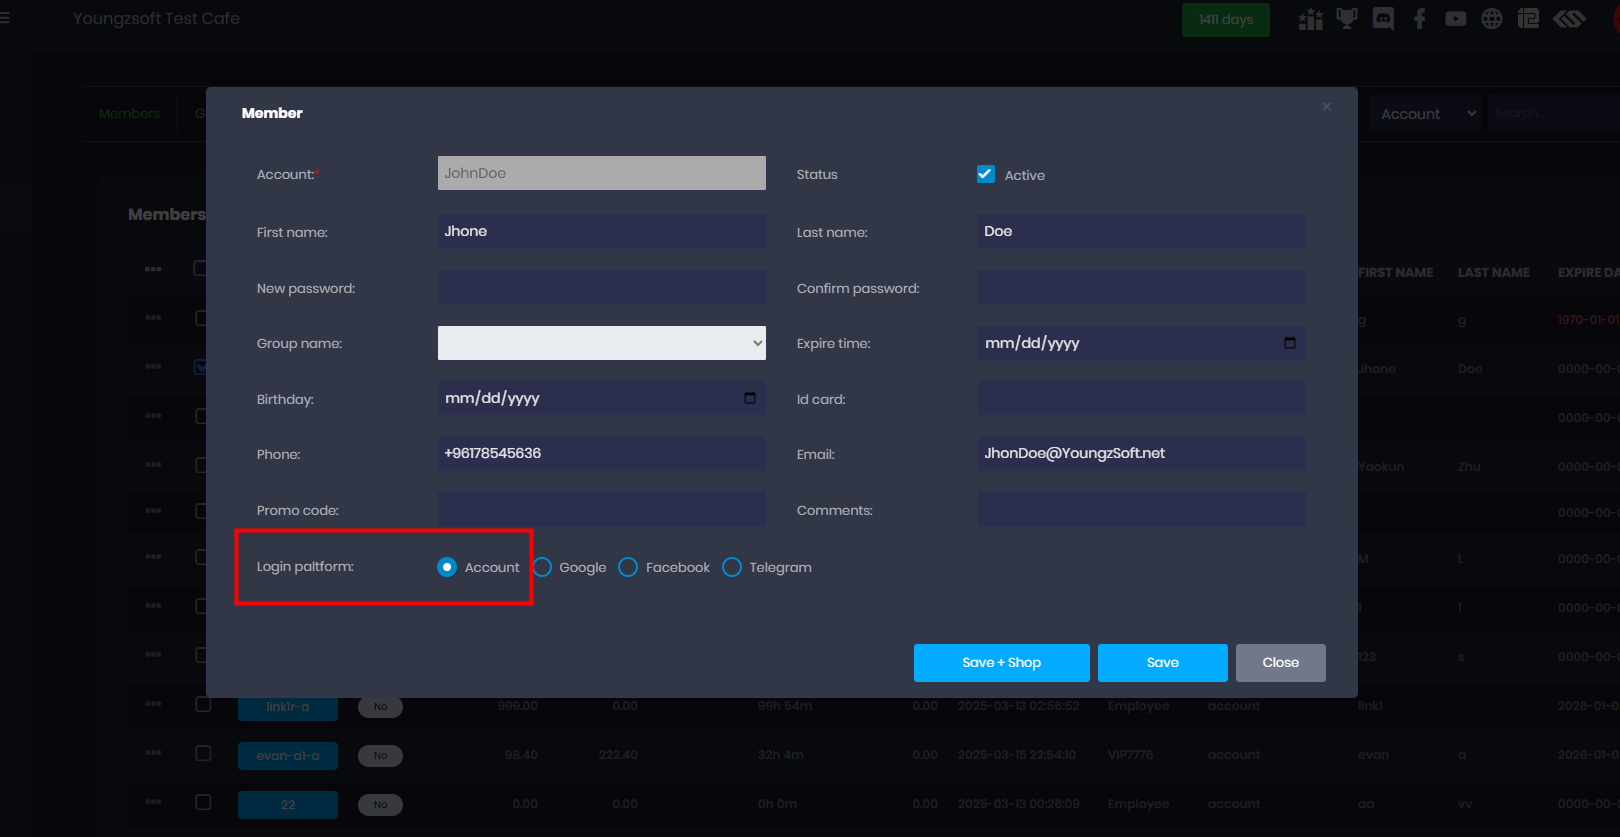1620x837 pixels.
Task: Click the globe website icon
Action: pyautogui.click(x=1491, y=19)
